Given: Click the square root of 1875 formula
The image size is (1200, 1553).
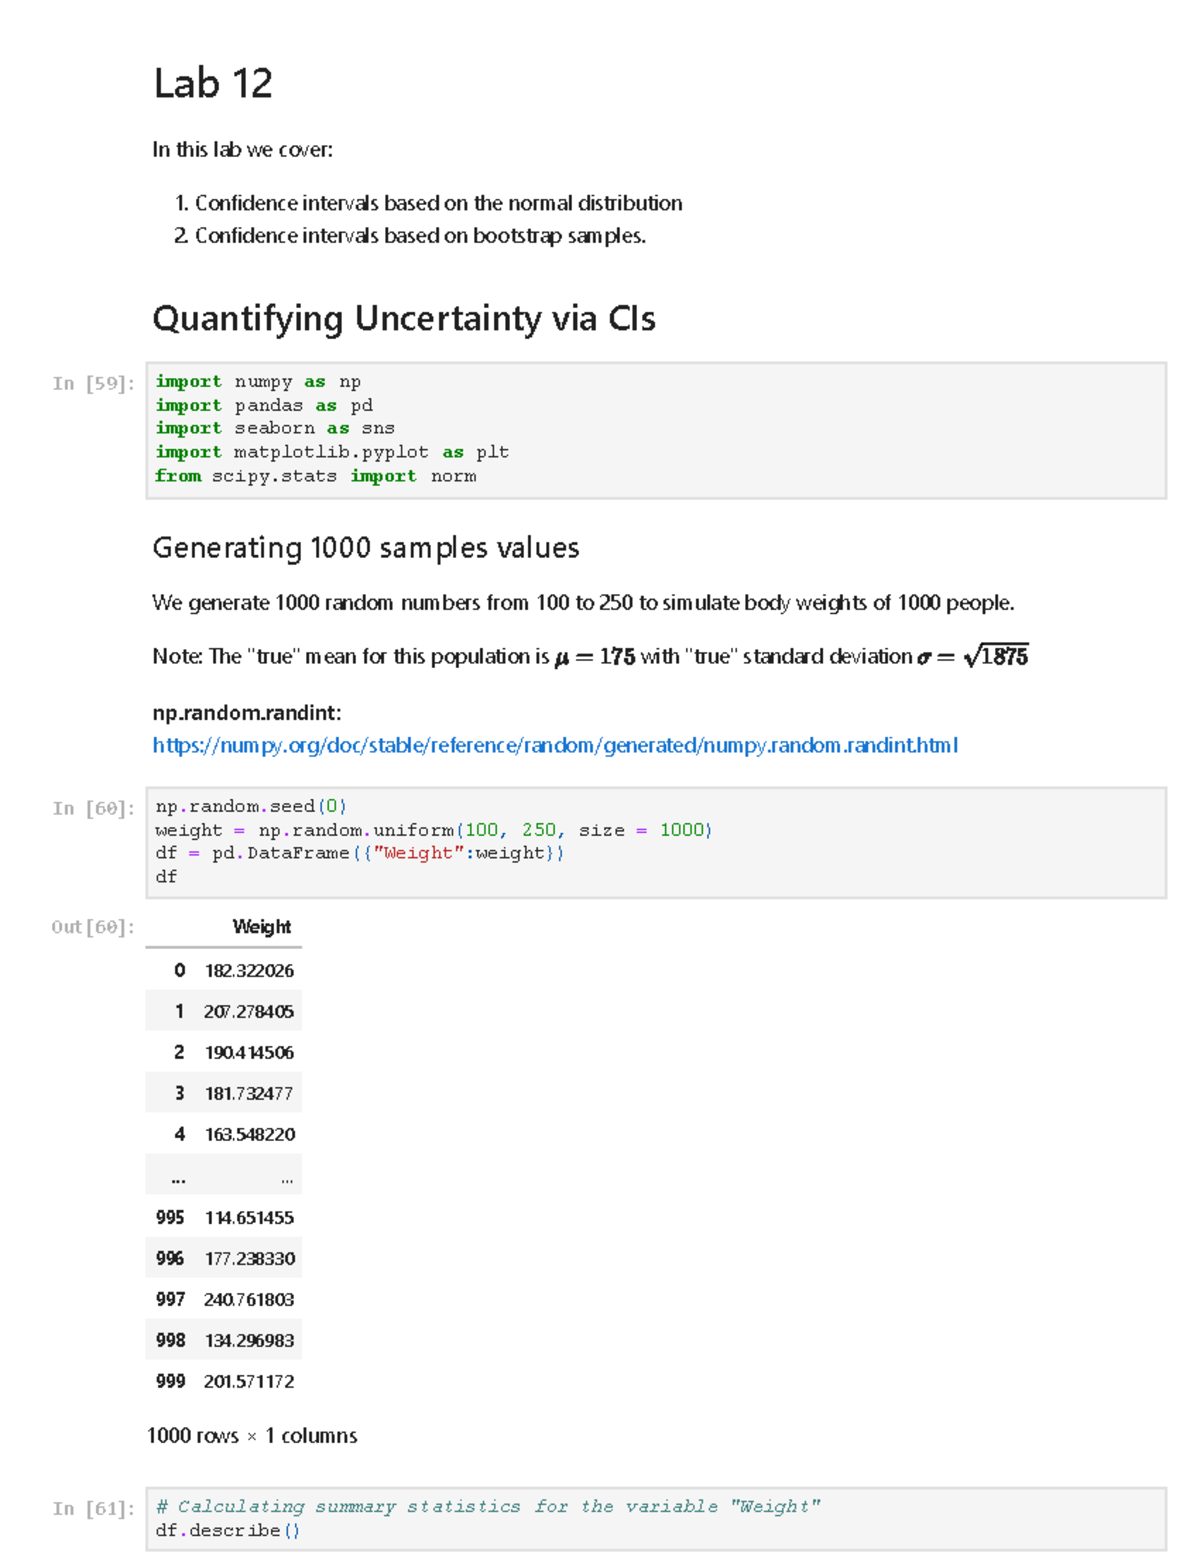Looking at the screenshot, I should point(996,656).
